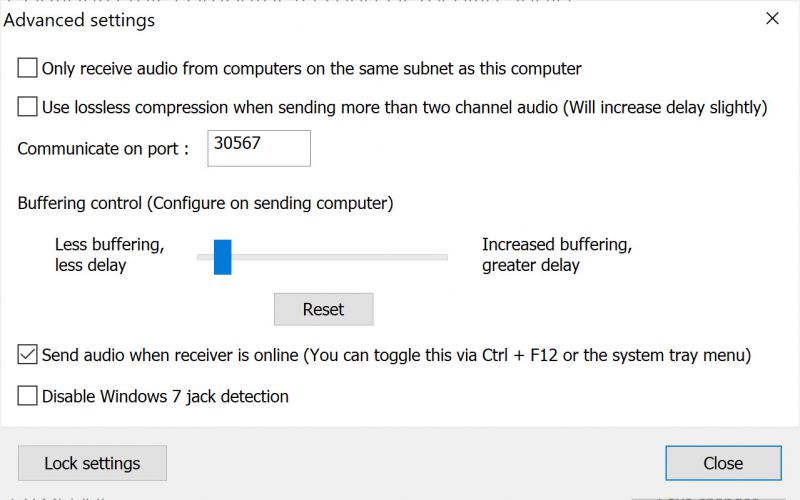Viewport: 800px width, 500px height.
Task: Click slider track left of the handle
Action: pos(204,257)
